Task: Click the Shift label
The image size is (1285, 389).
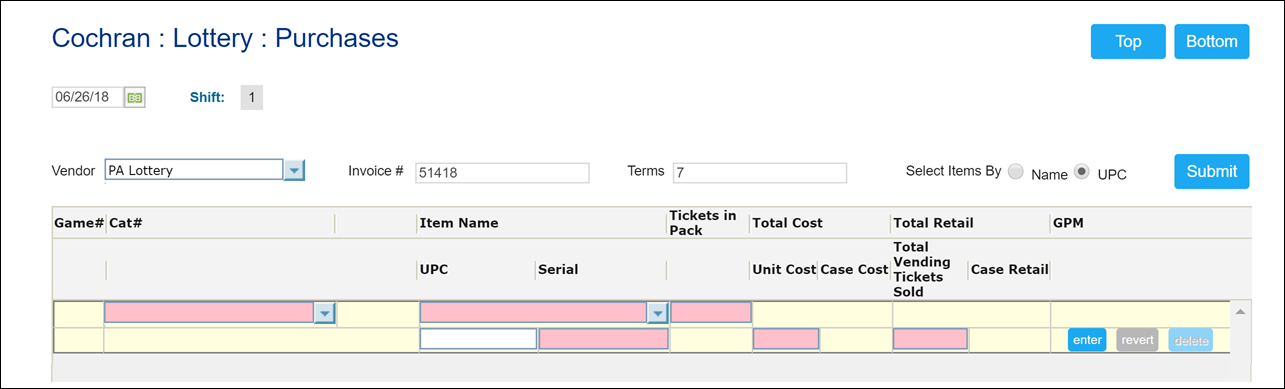Action: (x=207, y=97)
